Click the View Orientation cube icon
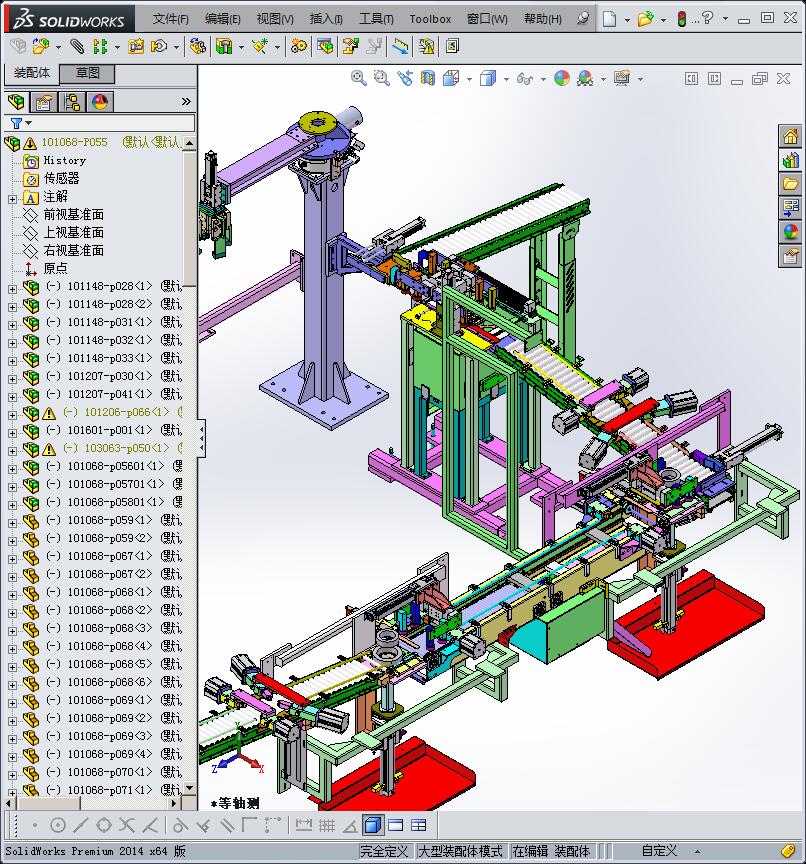The height and width of the screenshot is (864, 806). [451, 79]
